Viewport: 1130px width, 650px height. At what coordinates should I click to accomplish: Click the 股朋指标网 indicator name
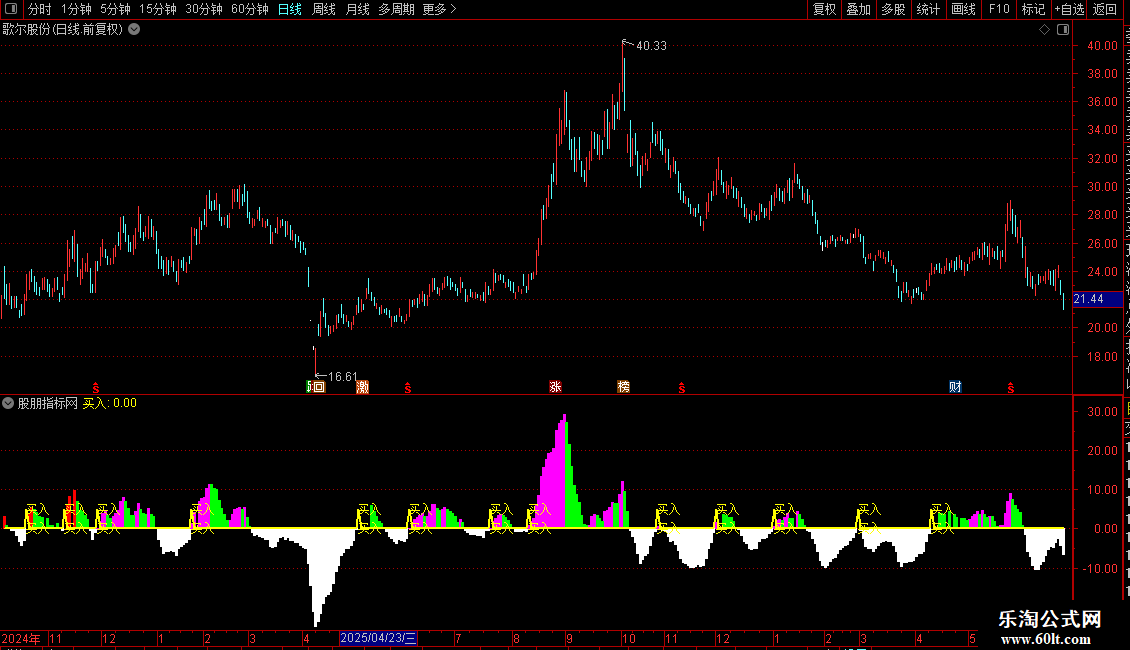click(x=48, y=404)
